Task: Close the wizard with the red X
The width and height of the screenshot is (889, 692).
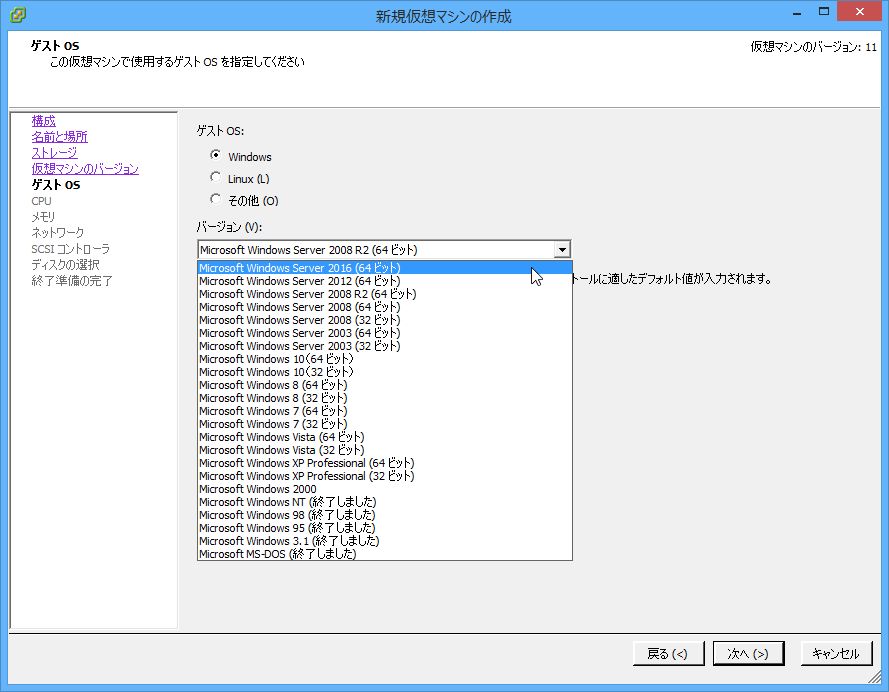Action: pos(860,11)
